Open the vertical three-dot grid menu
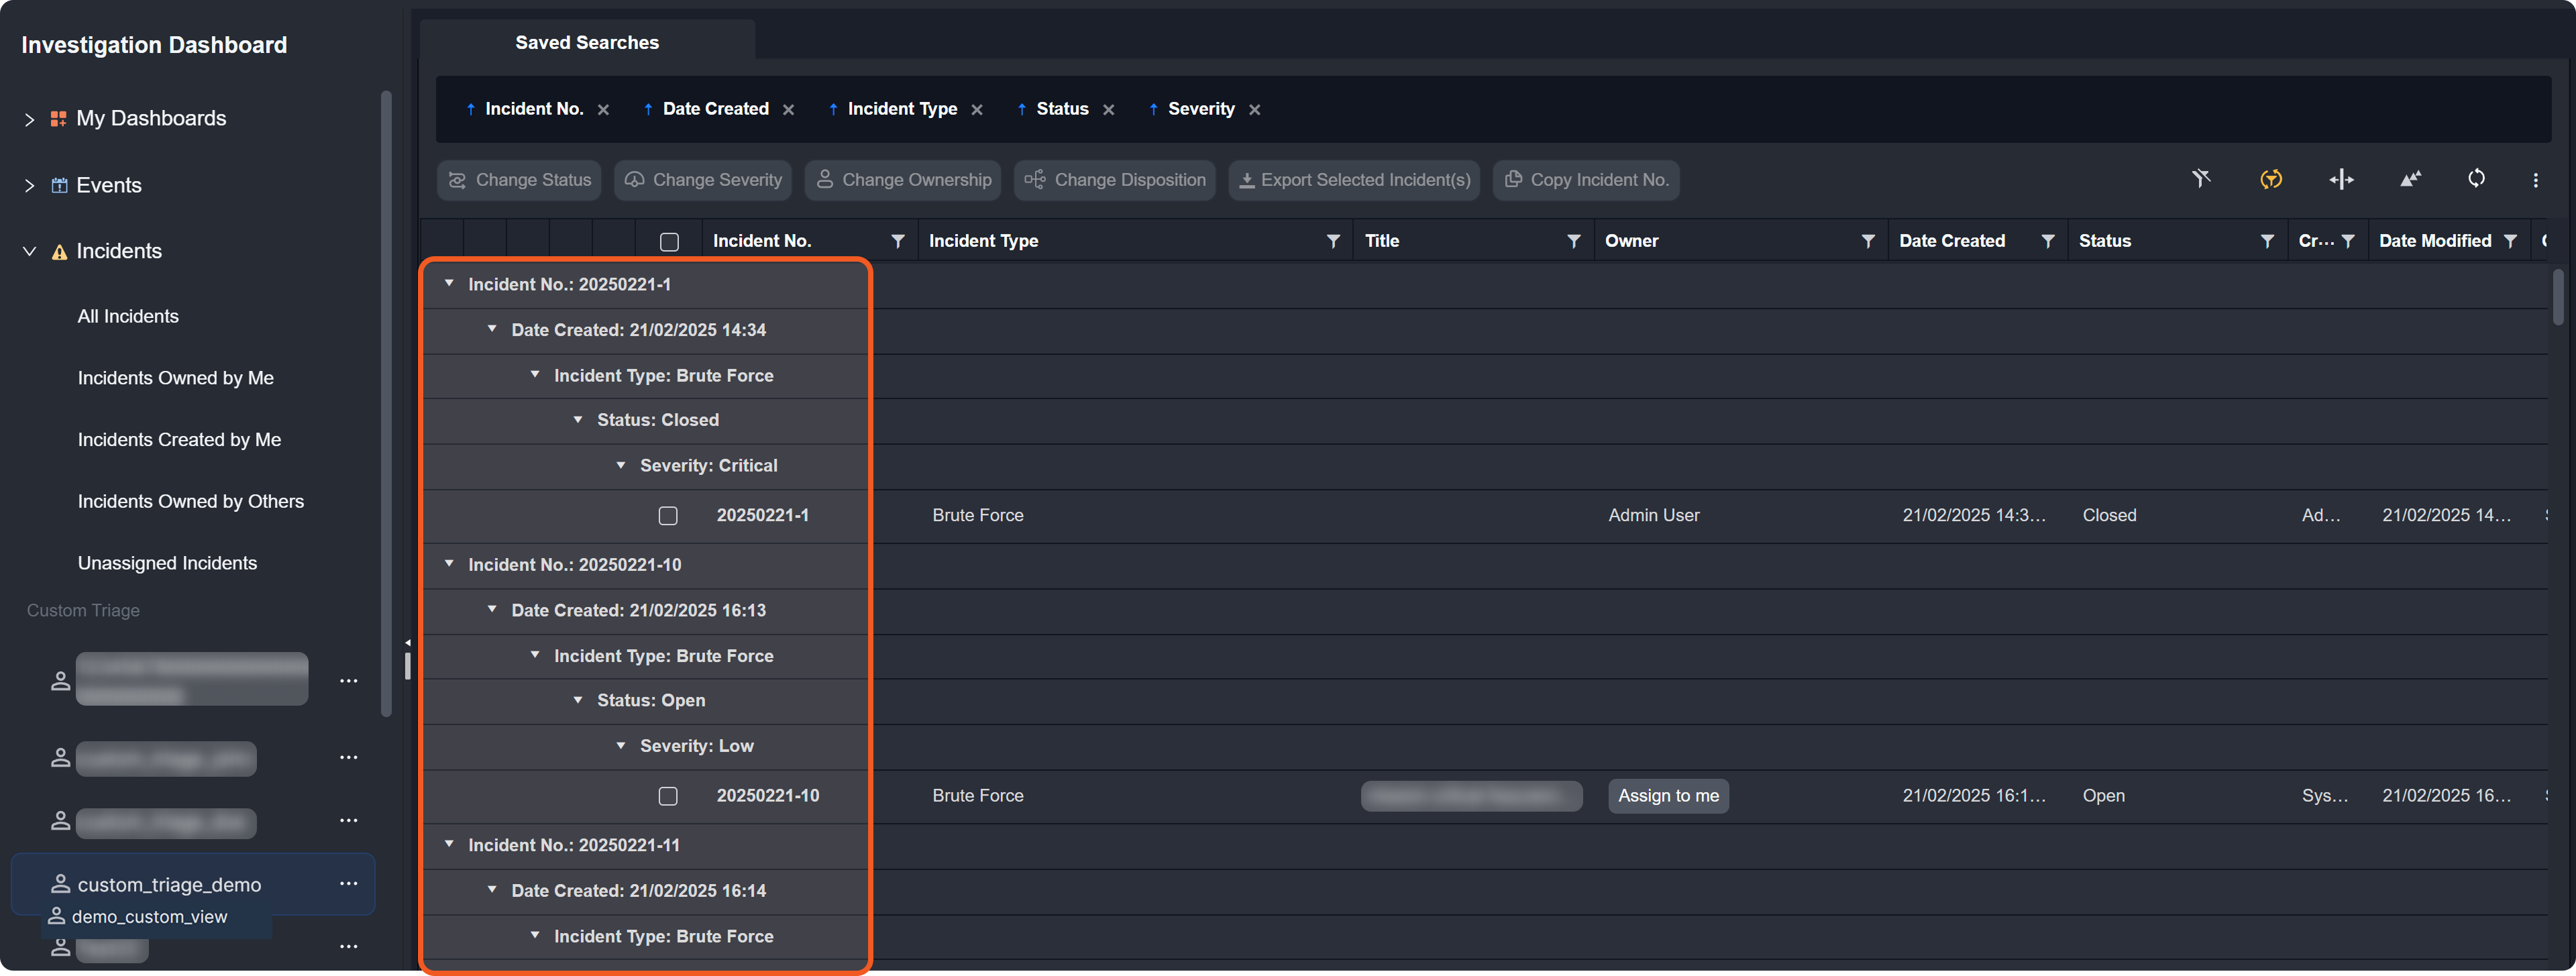 (2535, 180)
